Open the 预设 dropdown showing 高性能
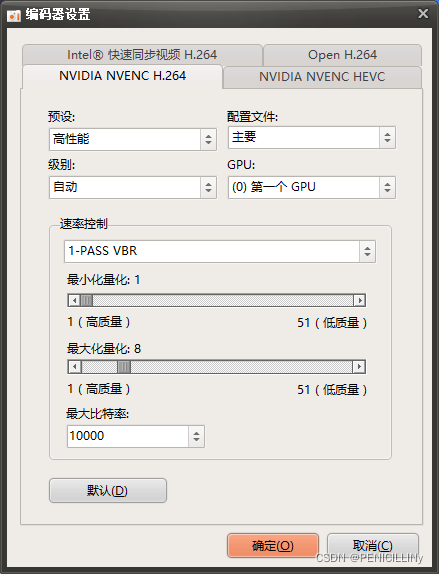This screenshot has width=439, height=574. click(x=133, y=139)
